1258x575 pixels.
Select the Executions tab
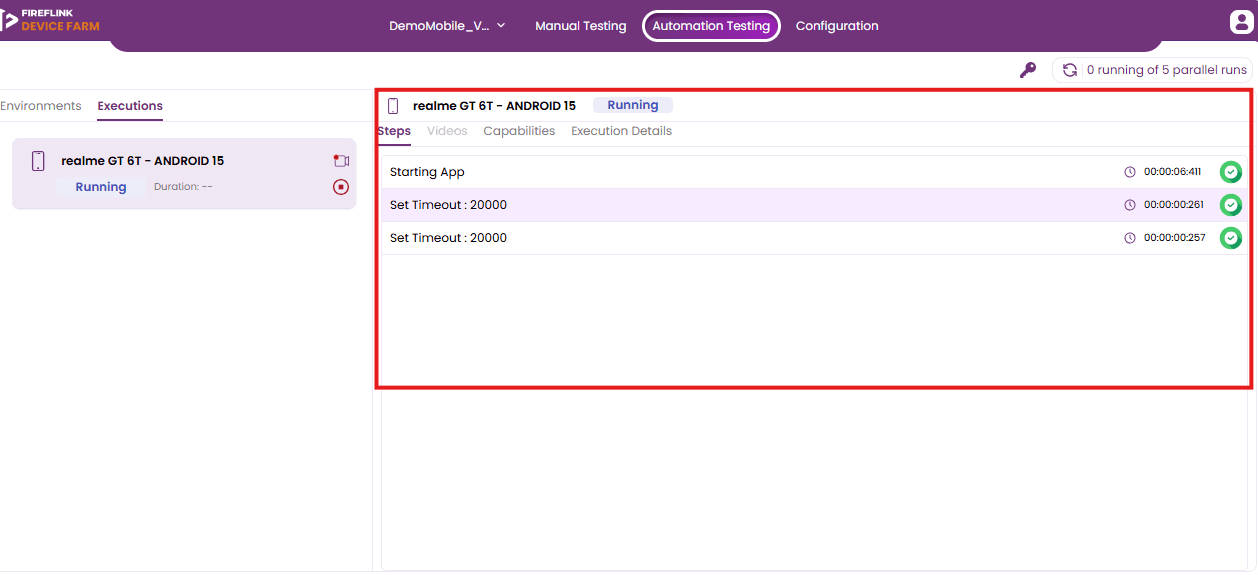tap(130, 106)
